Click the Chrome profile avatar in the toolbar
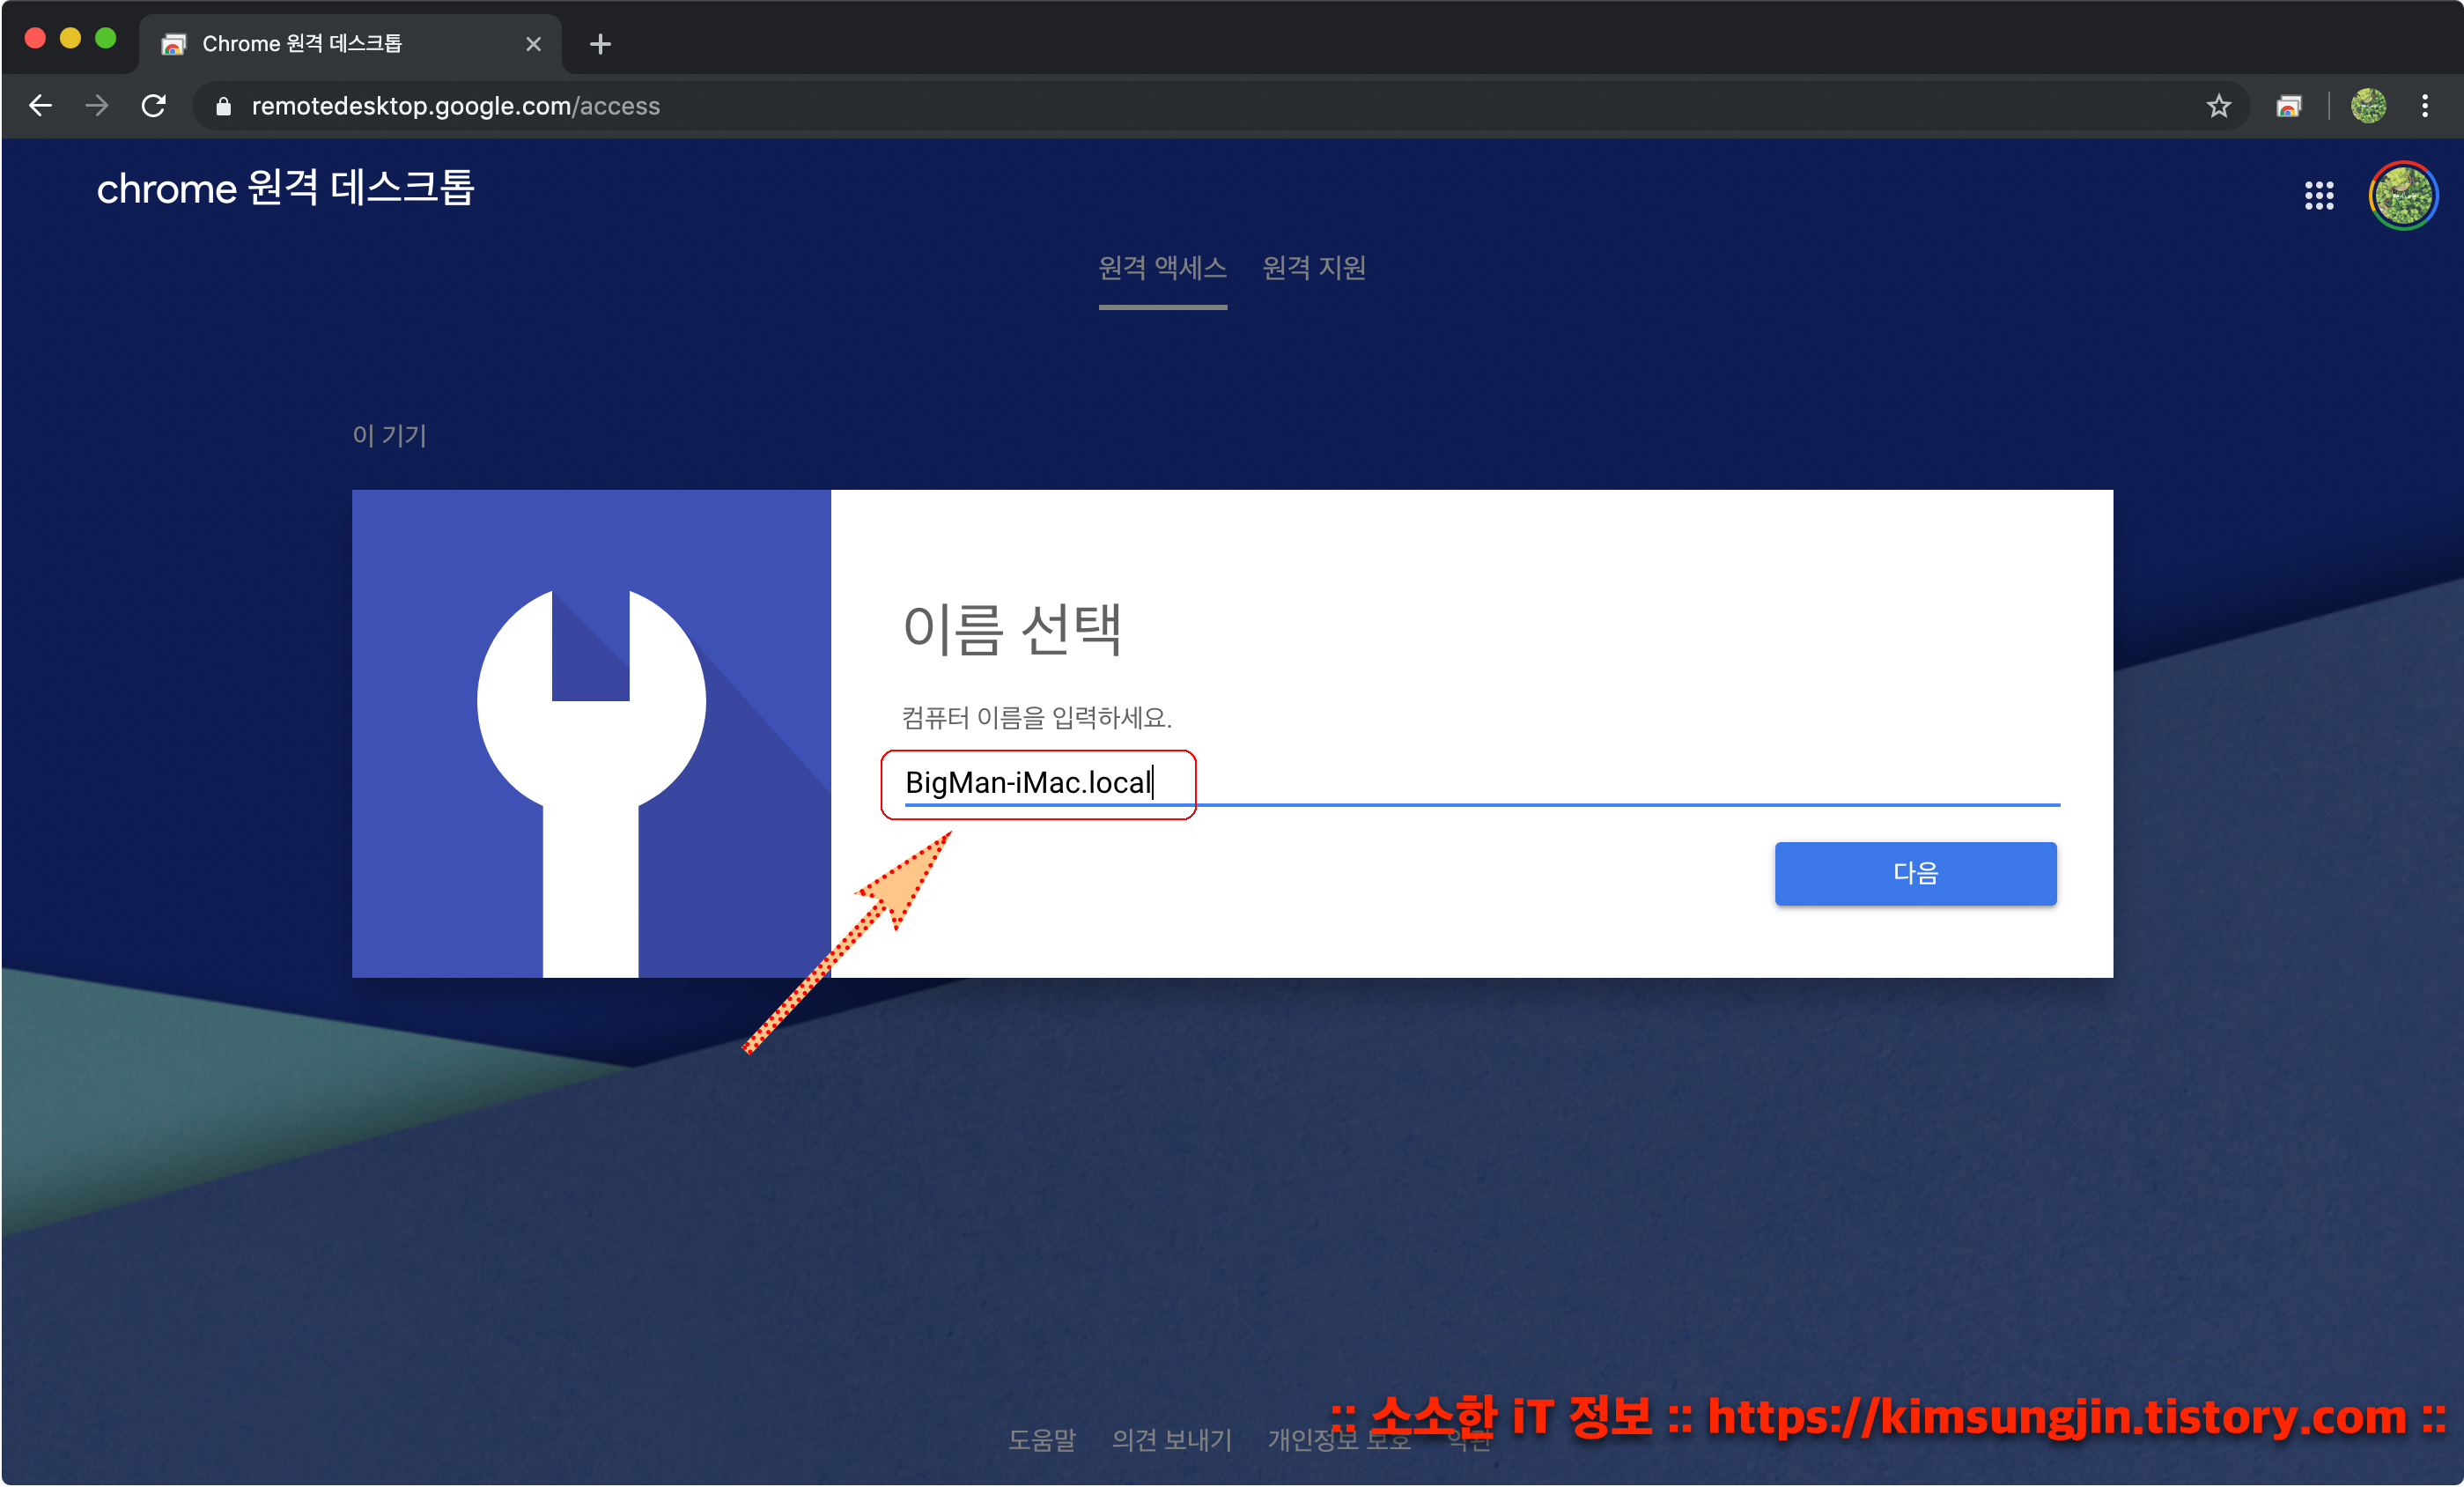2464x1487 pixels. (x=2367, y=106)
